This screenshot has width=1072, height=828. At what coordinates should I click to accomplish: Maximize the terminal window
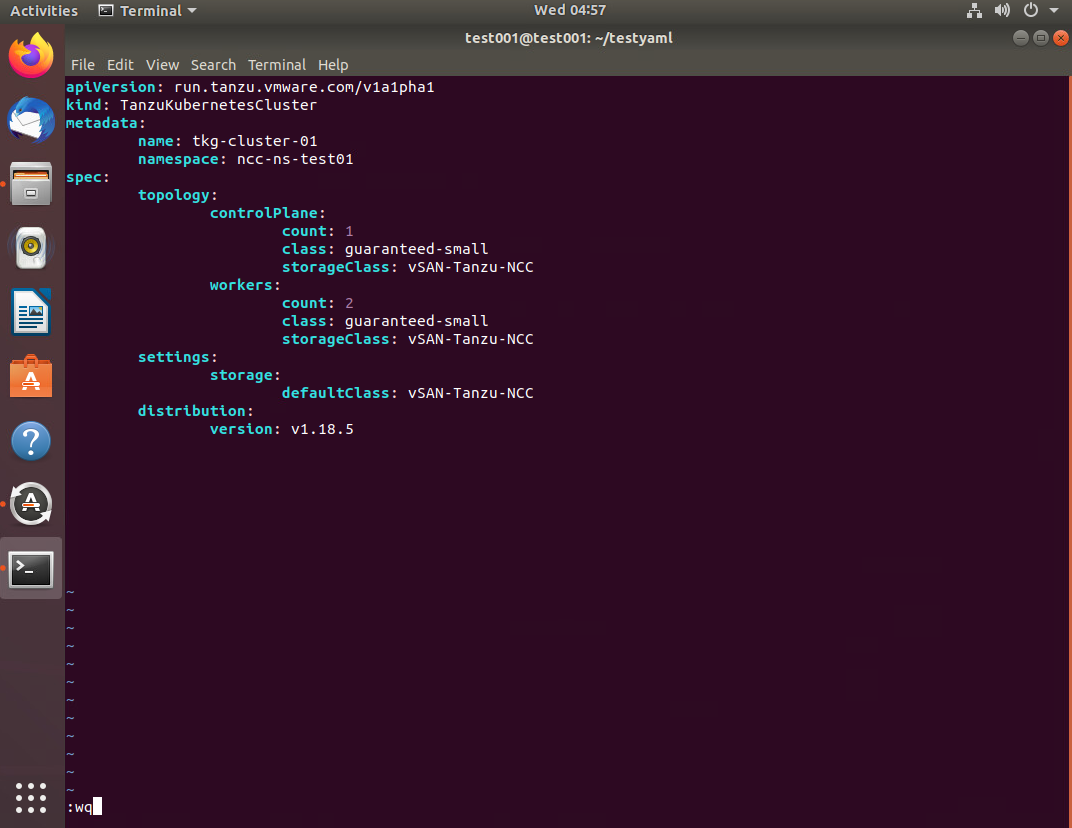(x=1041, y=38)
